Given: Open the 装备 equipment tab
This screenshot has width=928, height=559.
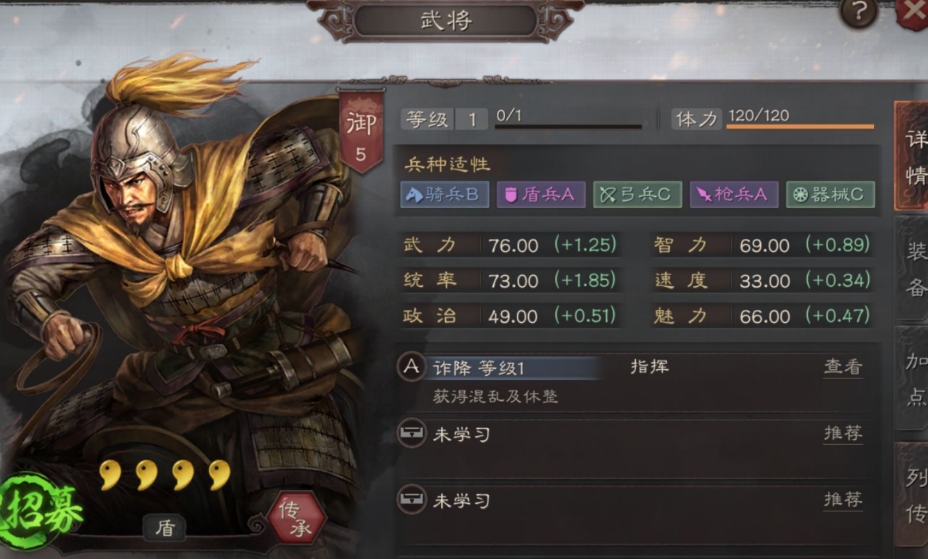Looking at the screenshot, I should 912,269.
